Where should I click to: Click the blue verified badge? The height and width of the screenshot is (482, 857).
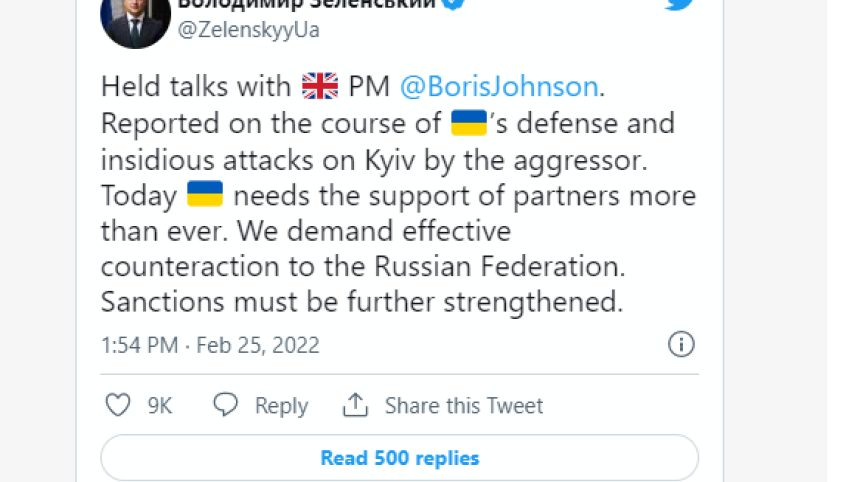[454, 4]
